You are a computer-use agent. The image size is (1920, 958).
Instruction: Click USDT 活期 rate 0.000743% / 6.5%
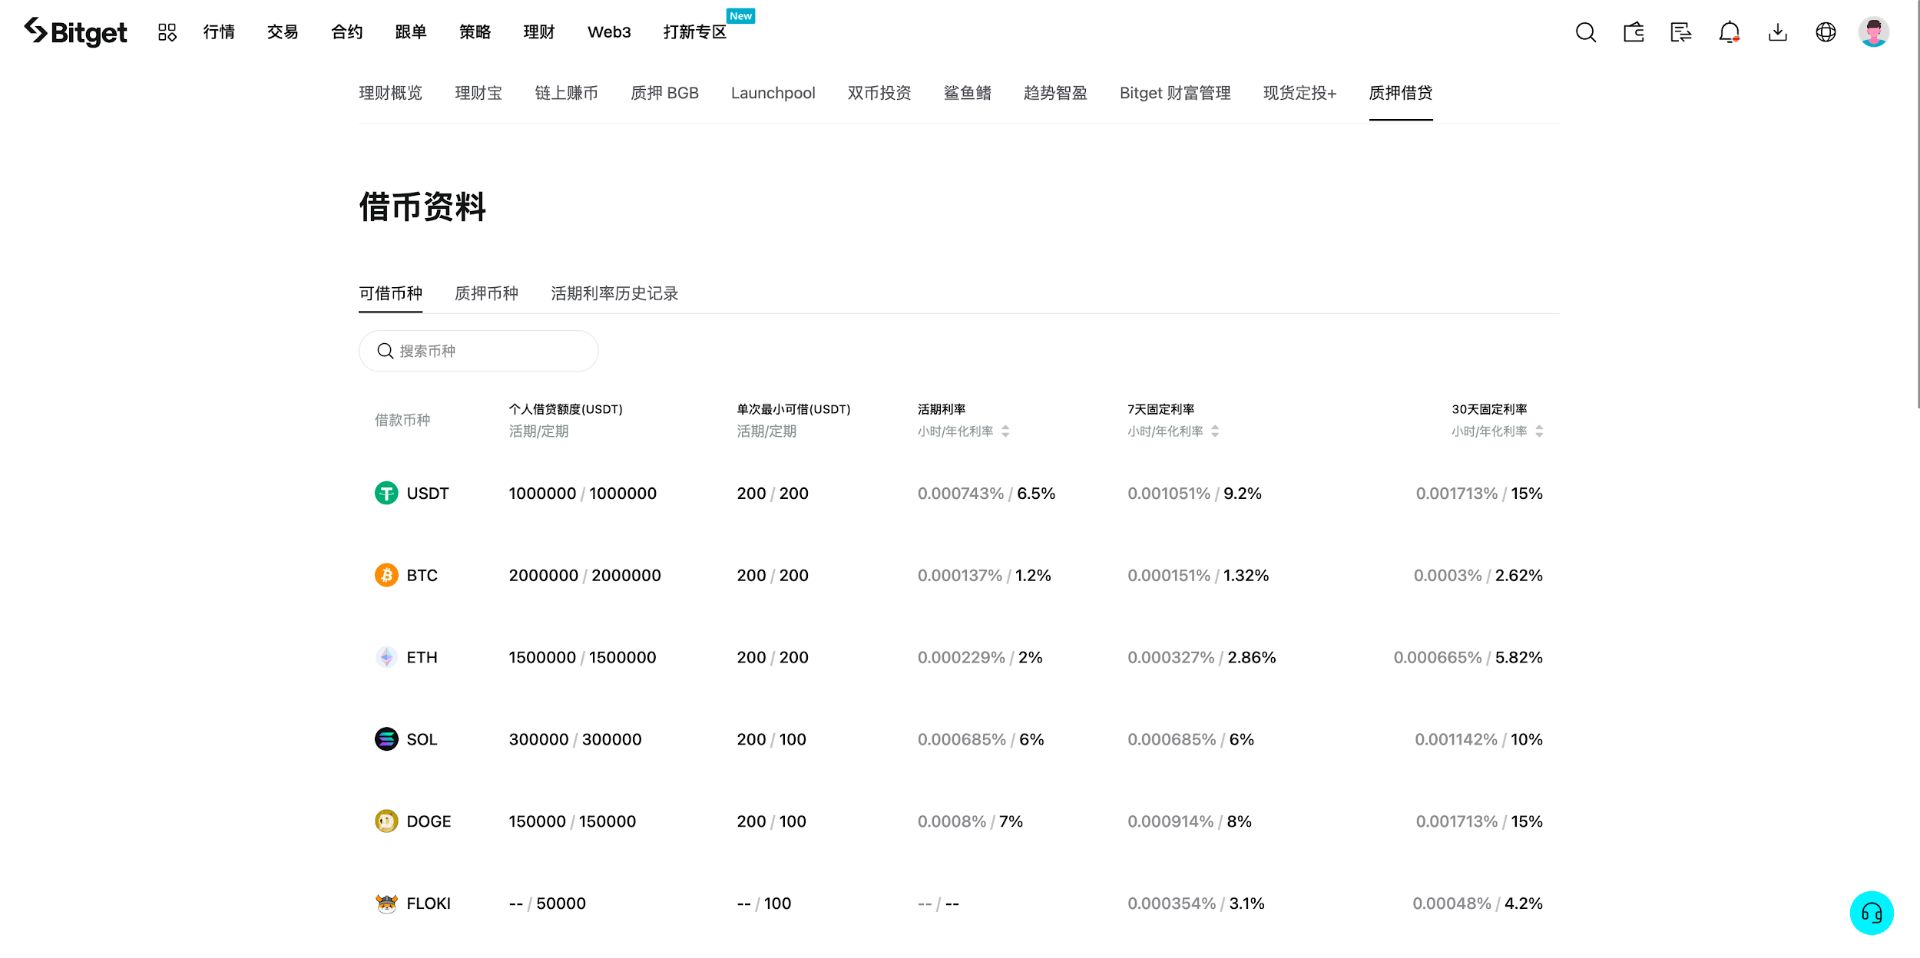coord(987,493)
